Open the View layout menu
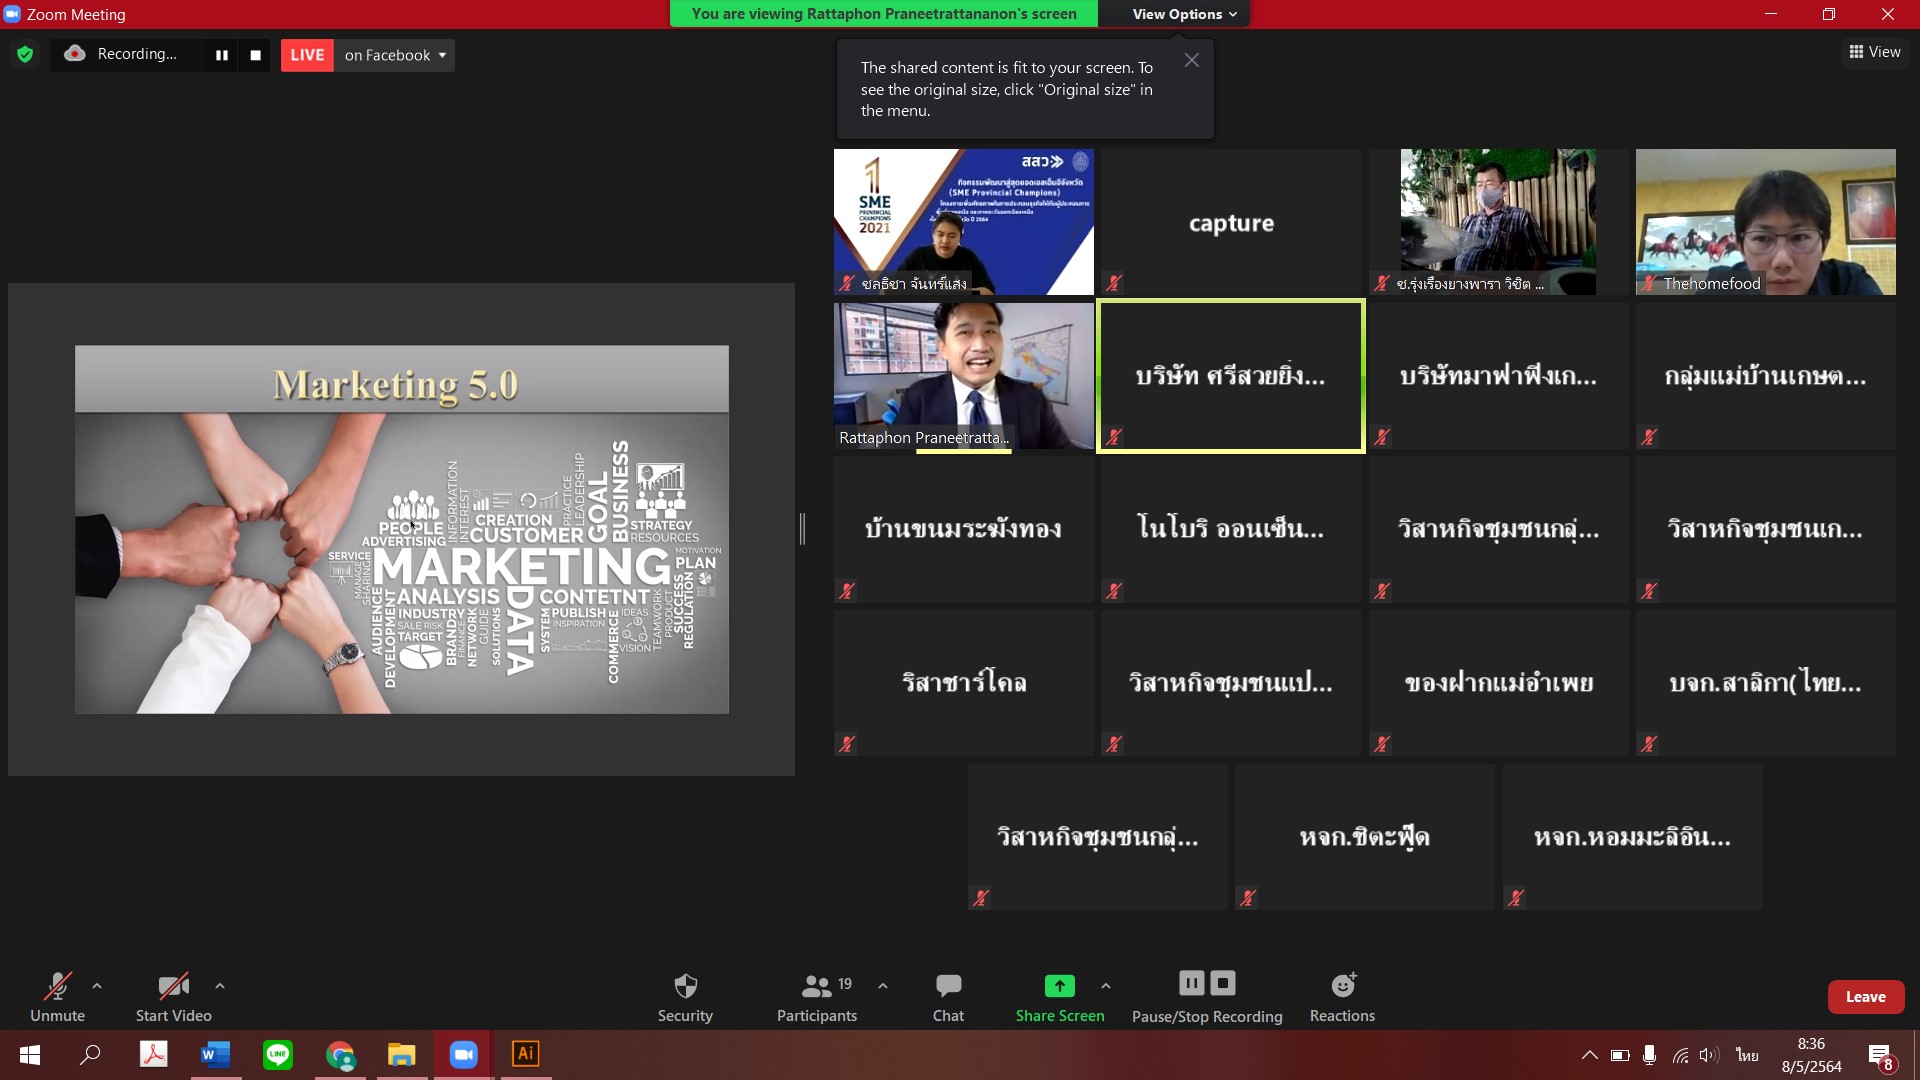The width and height of the screenshot is (1920, 1080). click(1874, 52)
